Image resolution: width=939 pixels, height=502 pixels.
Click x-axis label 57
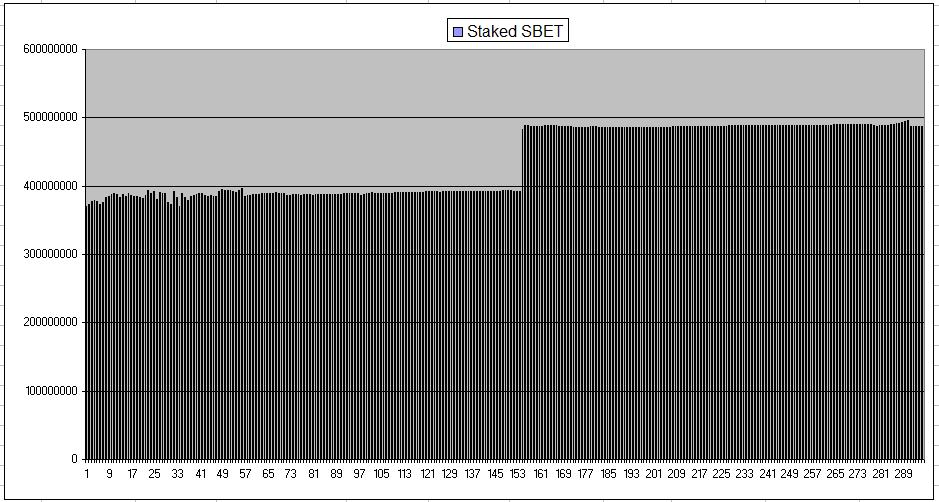(x=246, y=474)
